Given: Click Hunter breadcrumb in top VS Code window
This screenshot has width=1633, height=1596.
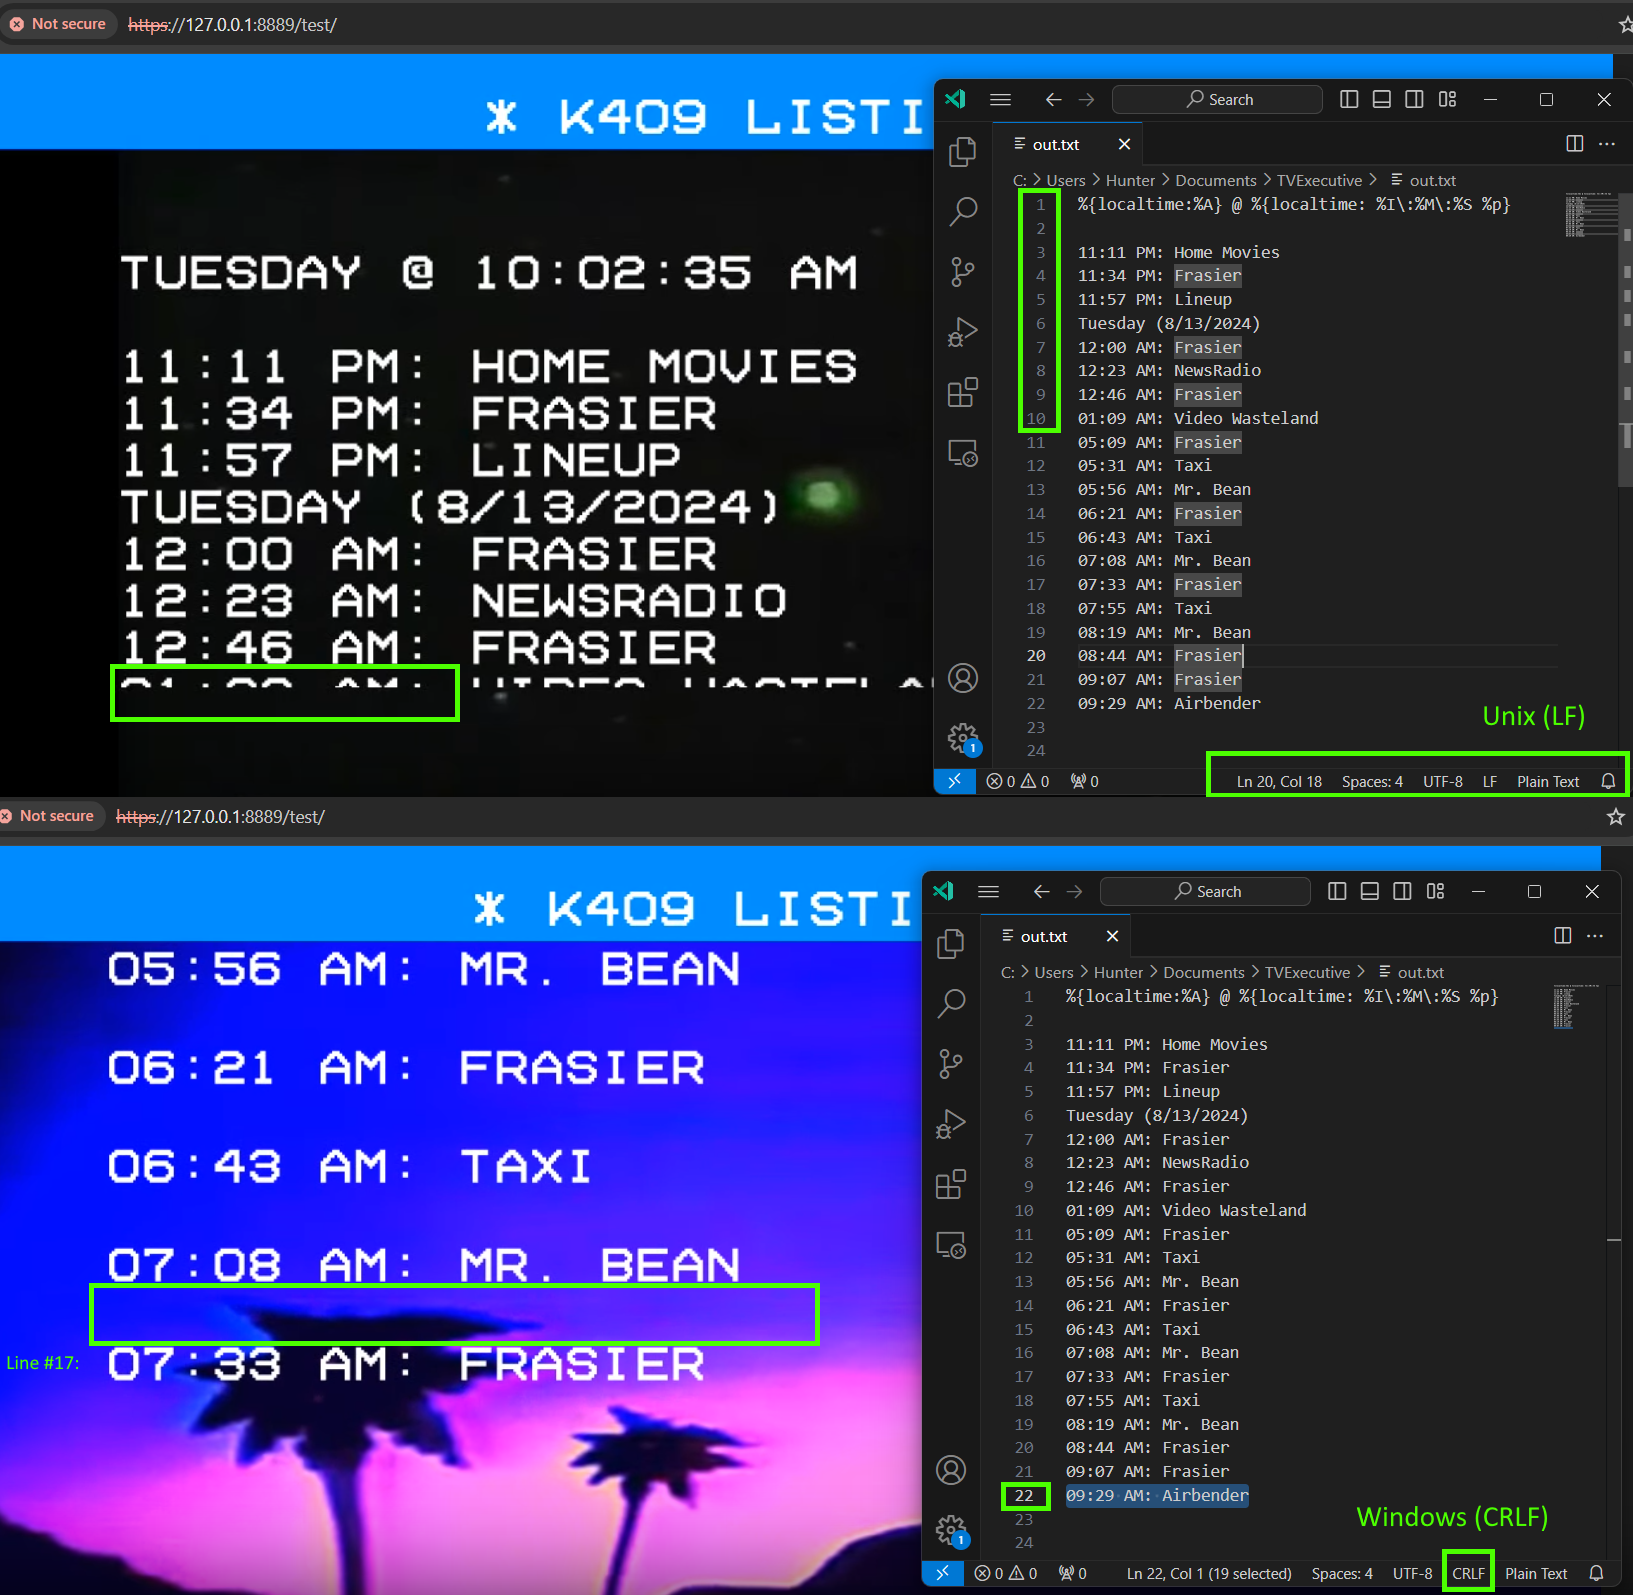Looking at the screenshot, I should (1130, 180).
